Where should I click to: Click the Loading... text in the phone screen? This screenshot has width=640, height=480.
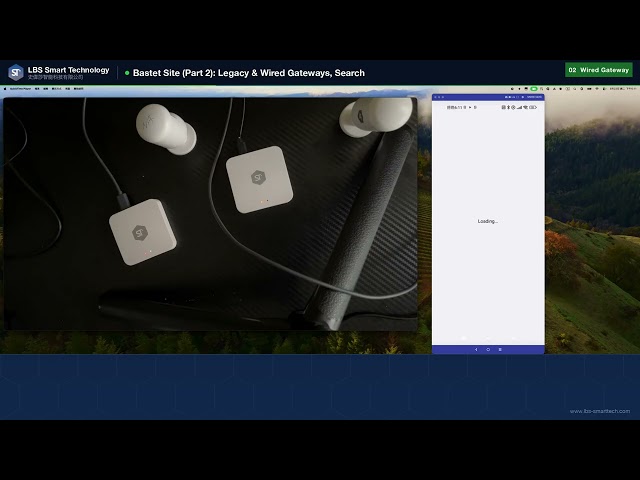click(488, 221)
